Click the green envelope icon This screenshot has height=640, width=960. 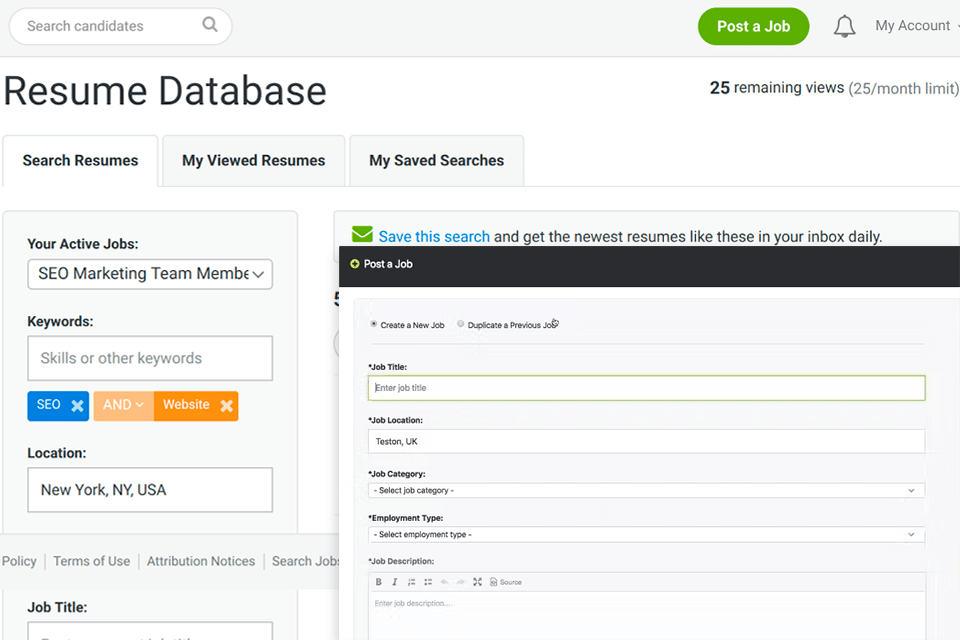click(x=362, y=236)
